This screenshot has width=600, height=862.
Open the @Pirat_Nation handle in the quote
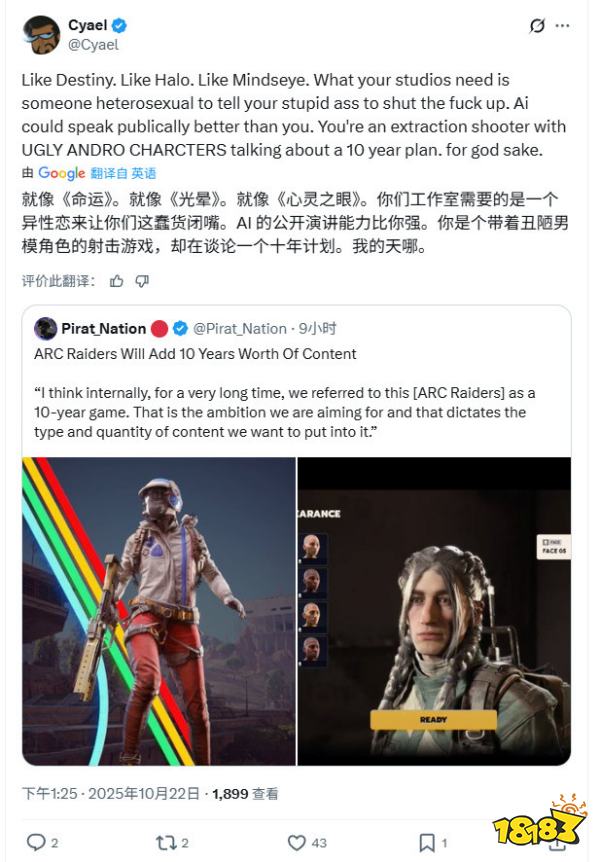[240, 329]
